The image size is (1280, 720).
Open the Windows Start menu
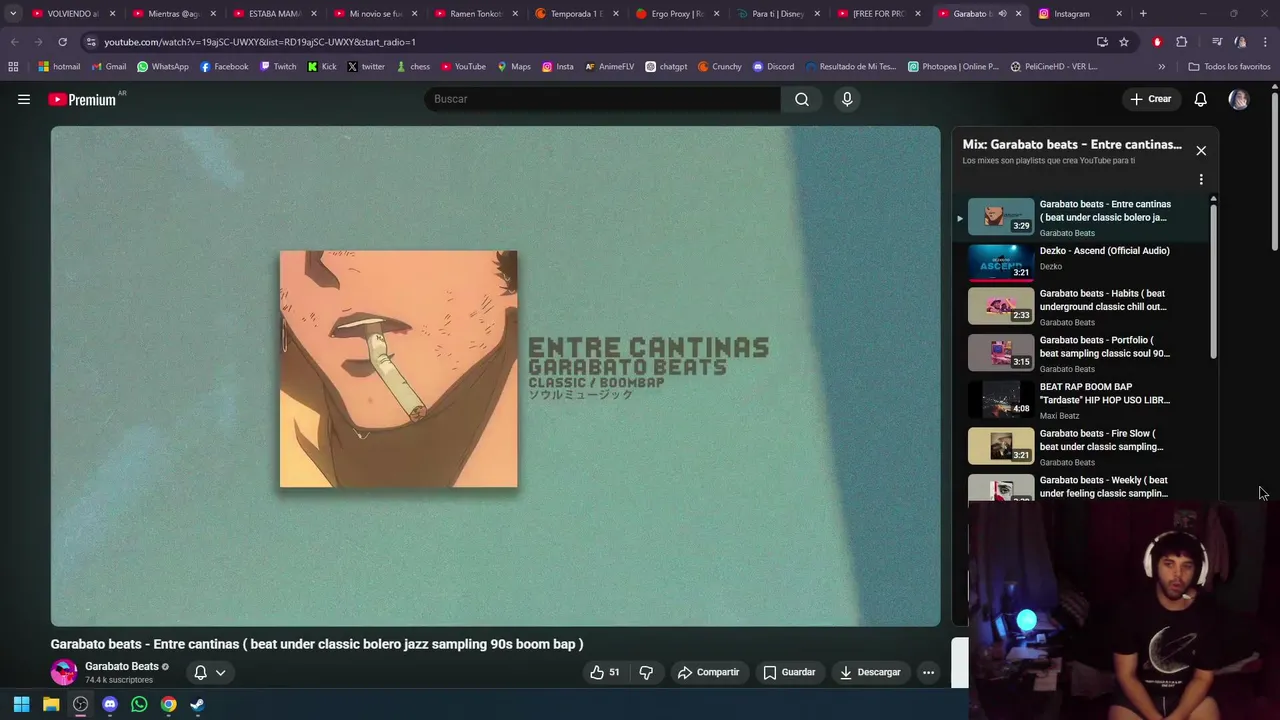(21, 704)
